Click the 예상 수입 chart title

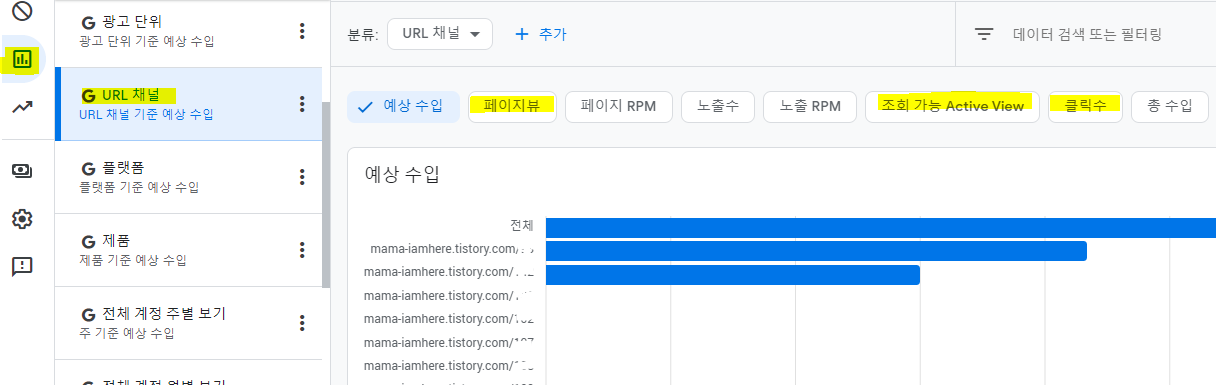tap(402, 174)
